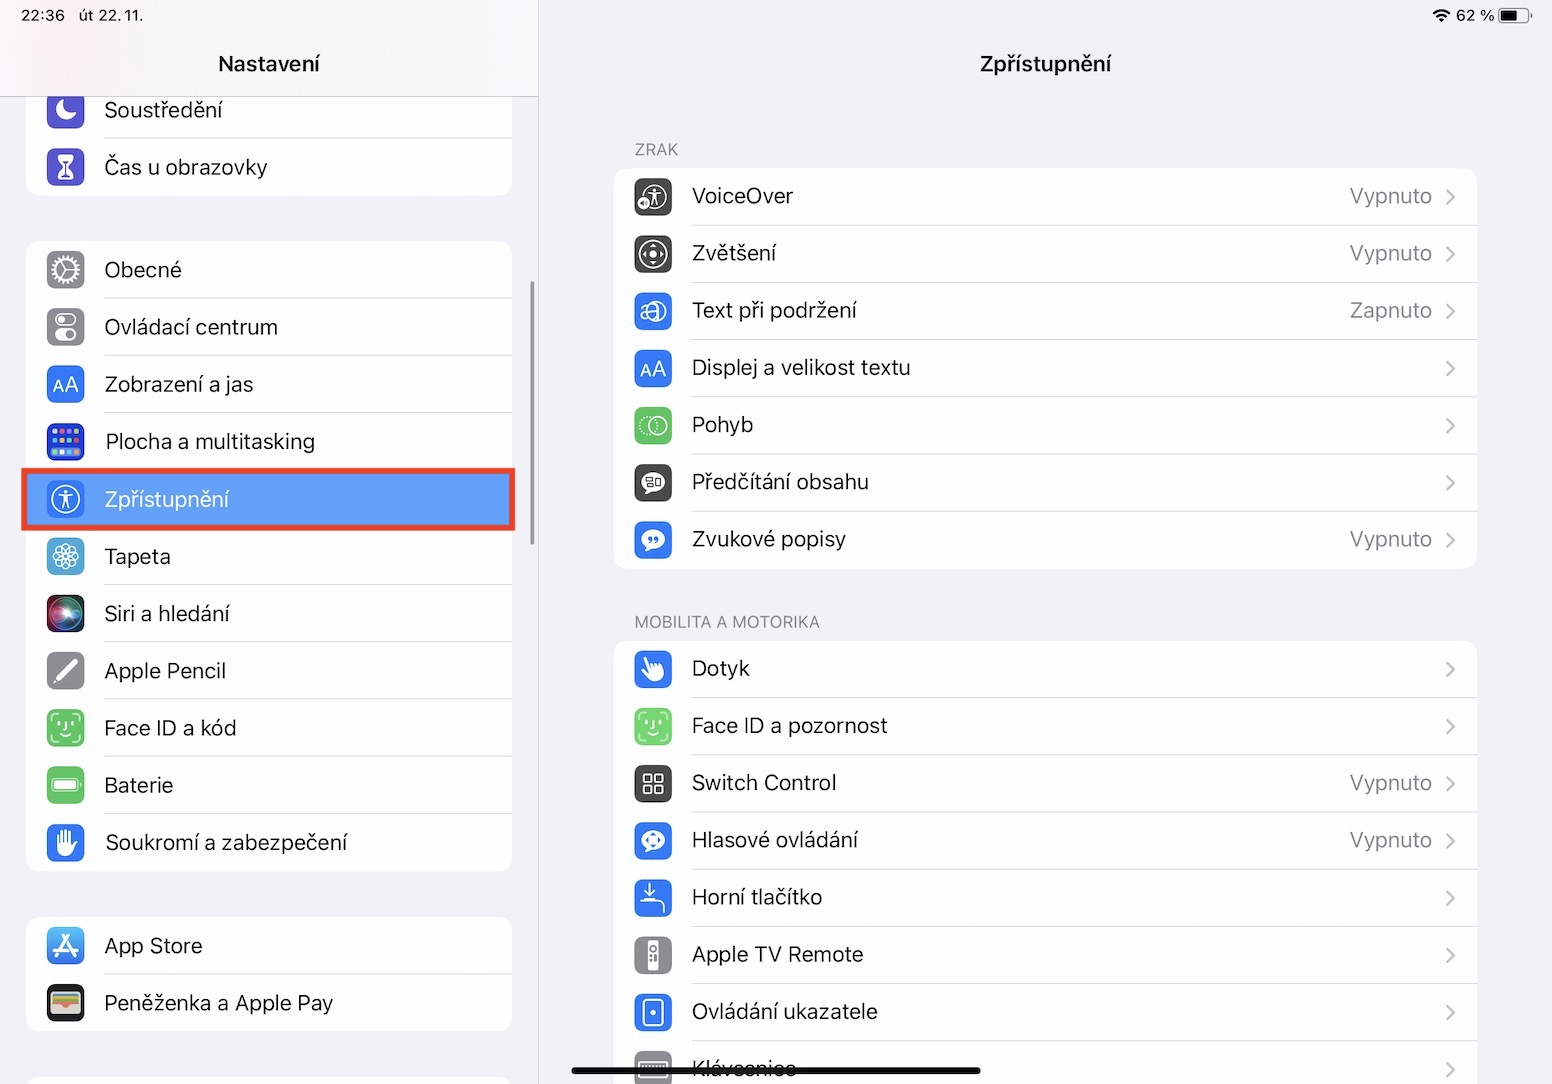Select Obecné in settings sidebar
Viewport: 1552px width, 1084px height.
point(143,270)
